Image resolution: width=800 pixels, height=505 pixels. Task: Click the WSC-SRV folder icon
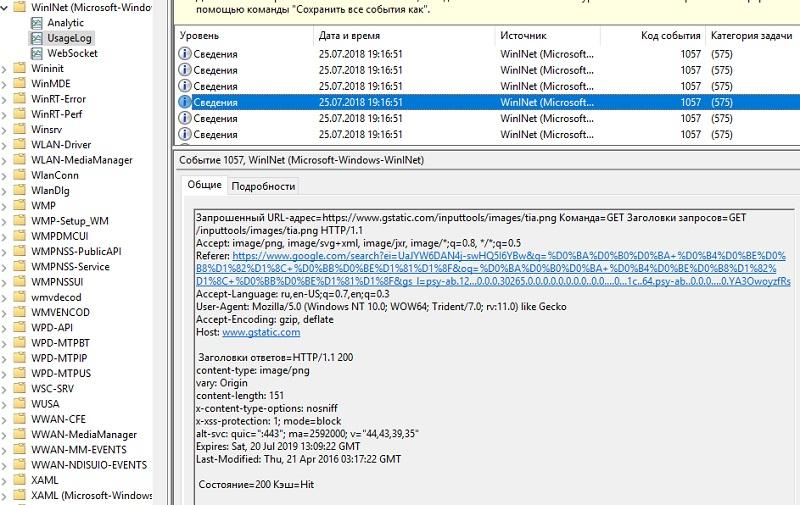pyautogui.click(x=19, y=388)
